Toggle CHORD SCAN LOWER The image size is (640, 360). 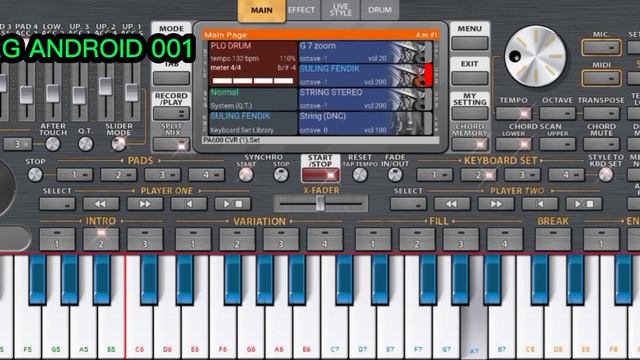[x=513, y=144]
